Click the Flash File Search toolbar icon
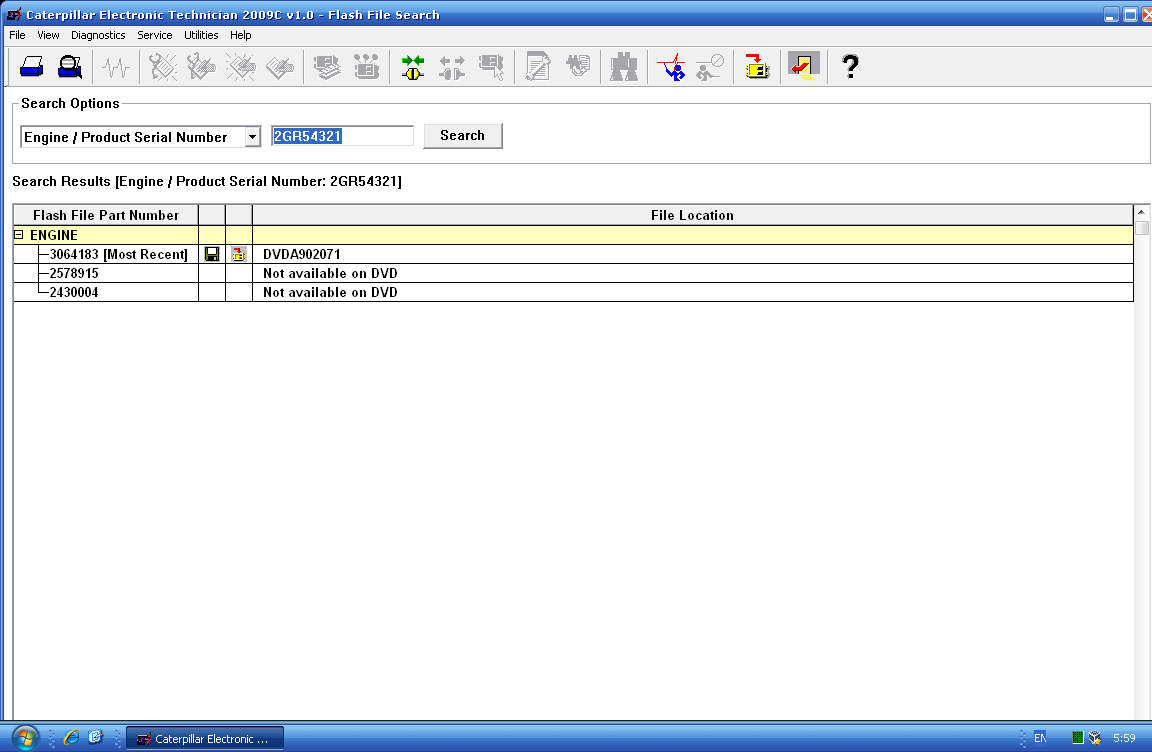 coord(804,67)
